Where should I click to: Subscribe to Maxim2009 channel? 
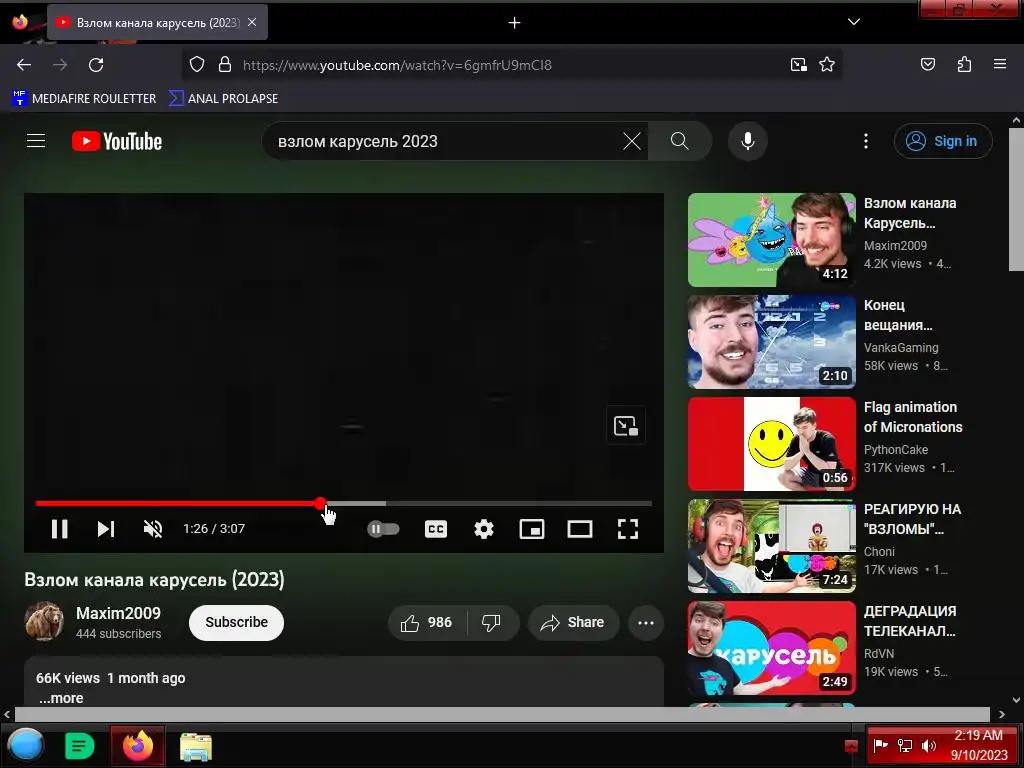point(236,622)
